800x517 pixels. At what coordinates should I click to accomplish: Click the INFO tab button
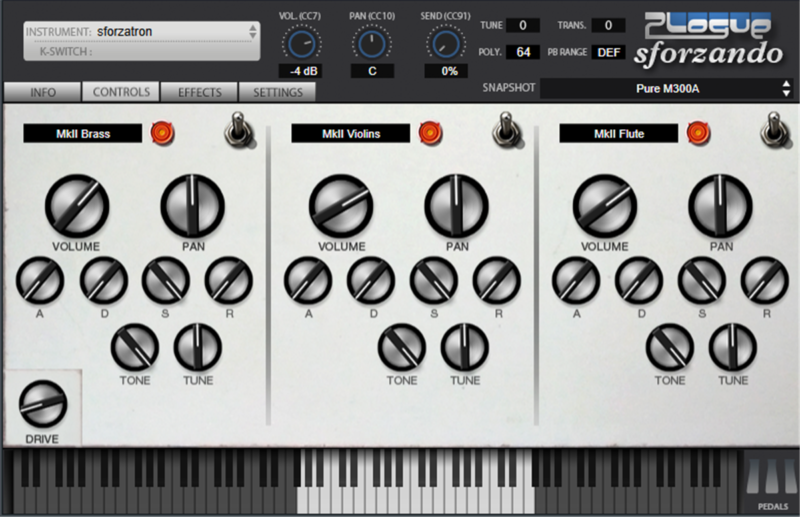(x=43, y=92)
